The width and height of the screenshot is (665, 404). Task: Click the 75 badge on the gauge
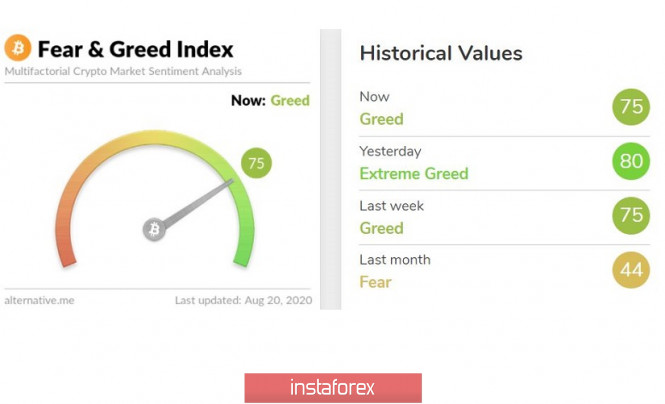[257, 163]
